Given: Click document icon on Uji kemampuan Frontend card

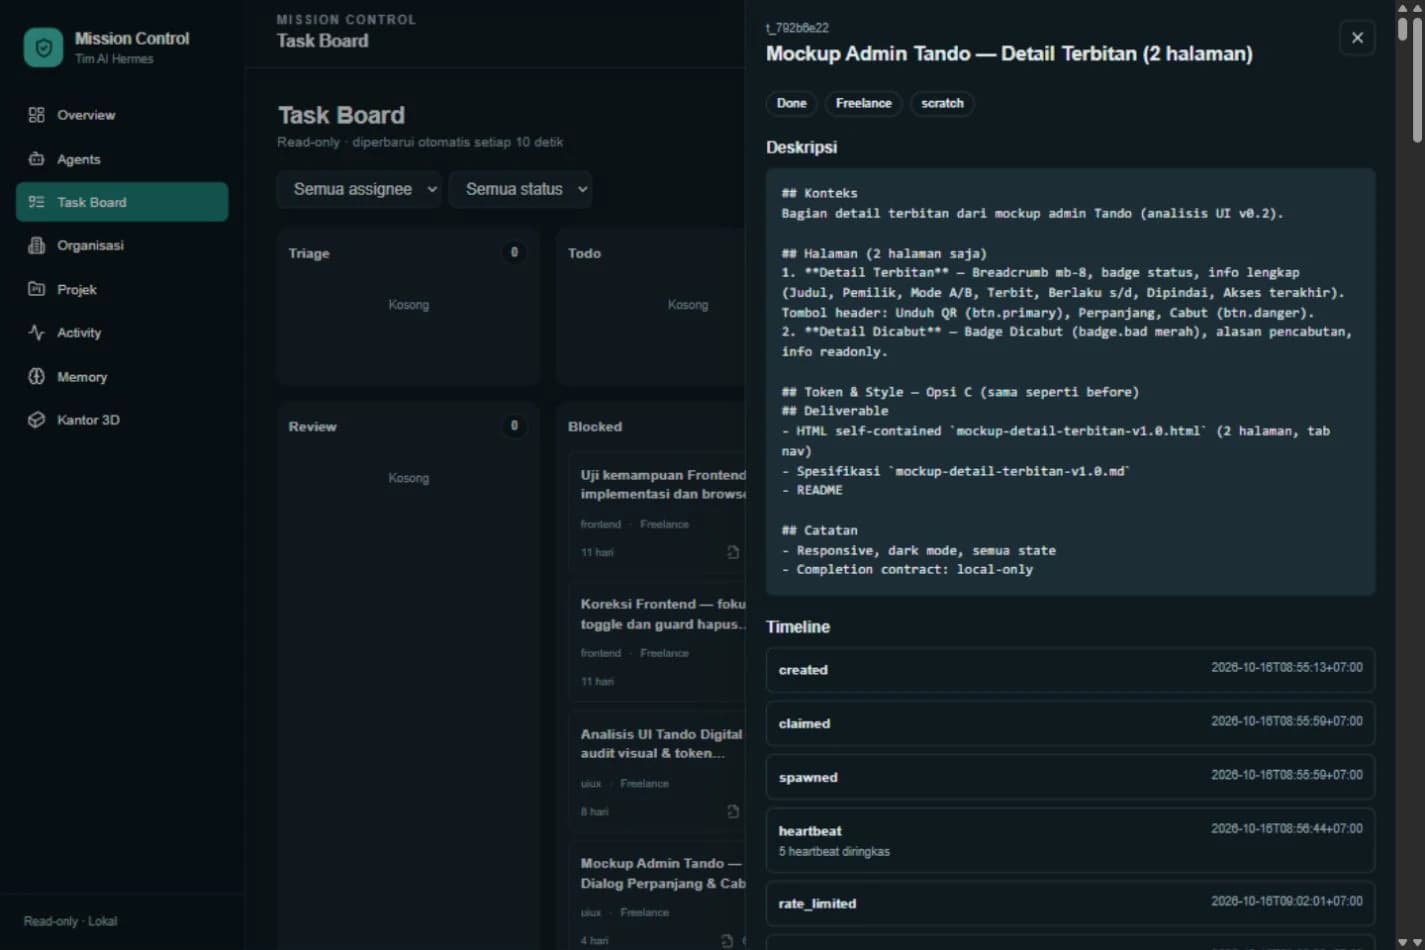Looking at the screenshot, I should coord(733,552).
